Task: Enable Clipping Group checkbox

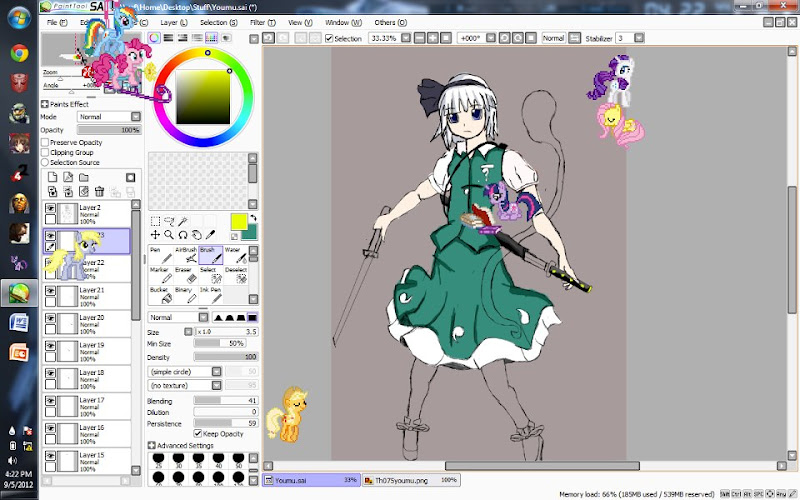Action: [45, 152]
